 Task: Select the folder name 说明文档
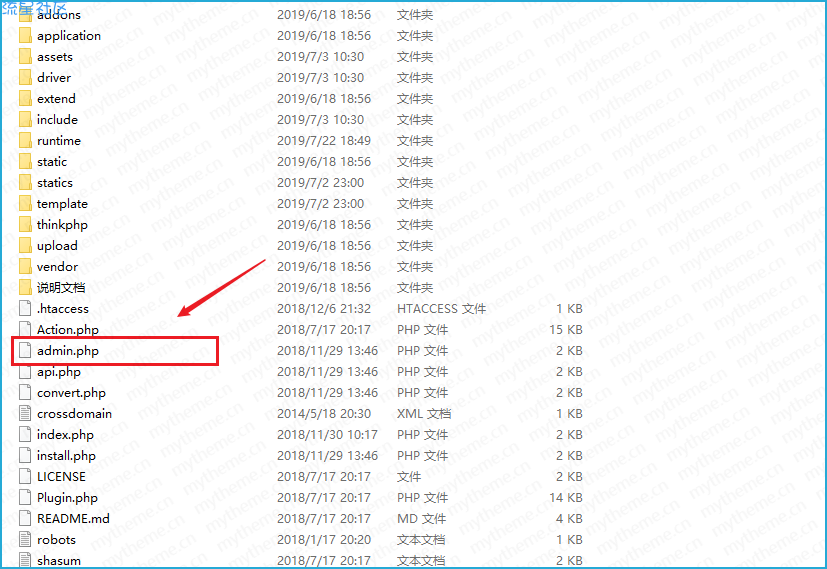pyautogui.click(x=61, y=288)
